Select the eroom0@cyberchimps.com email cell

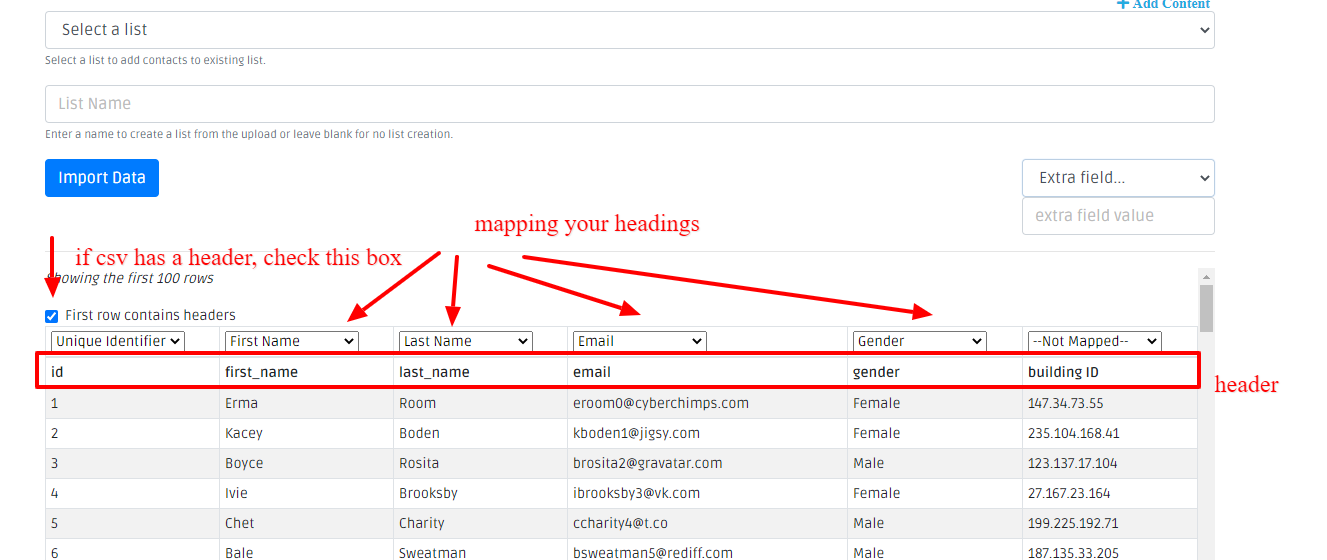[x=660, y=403]
